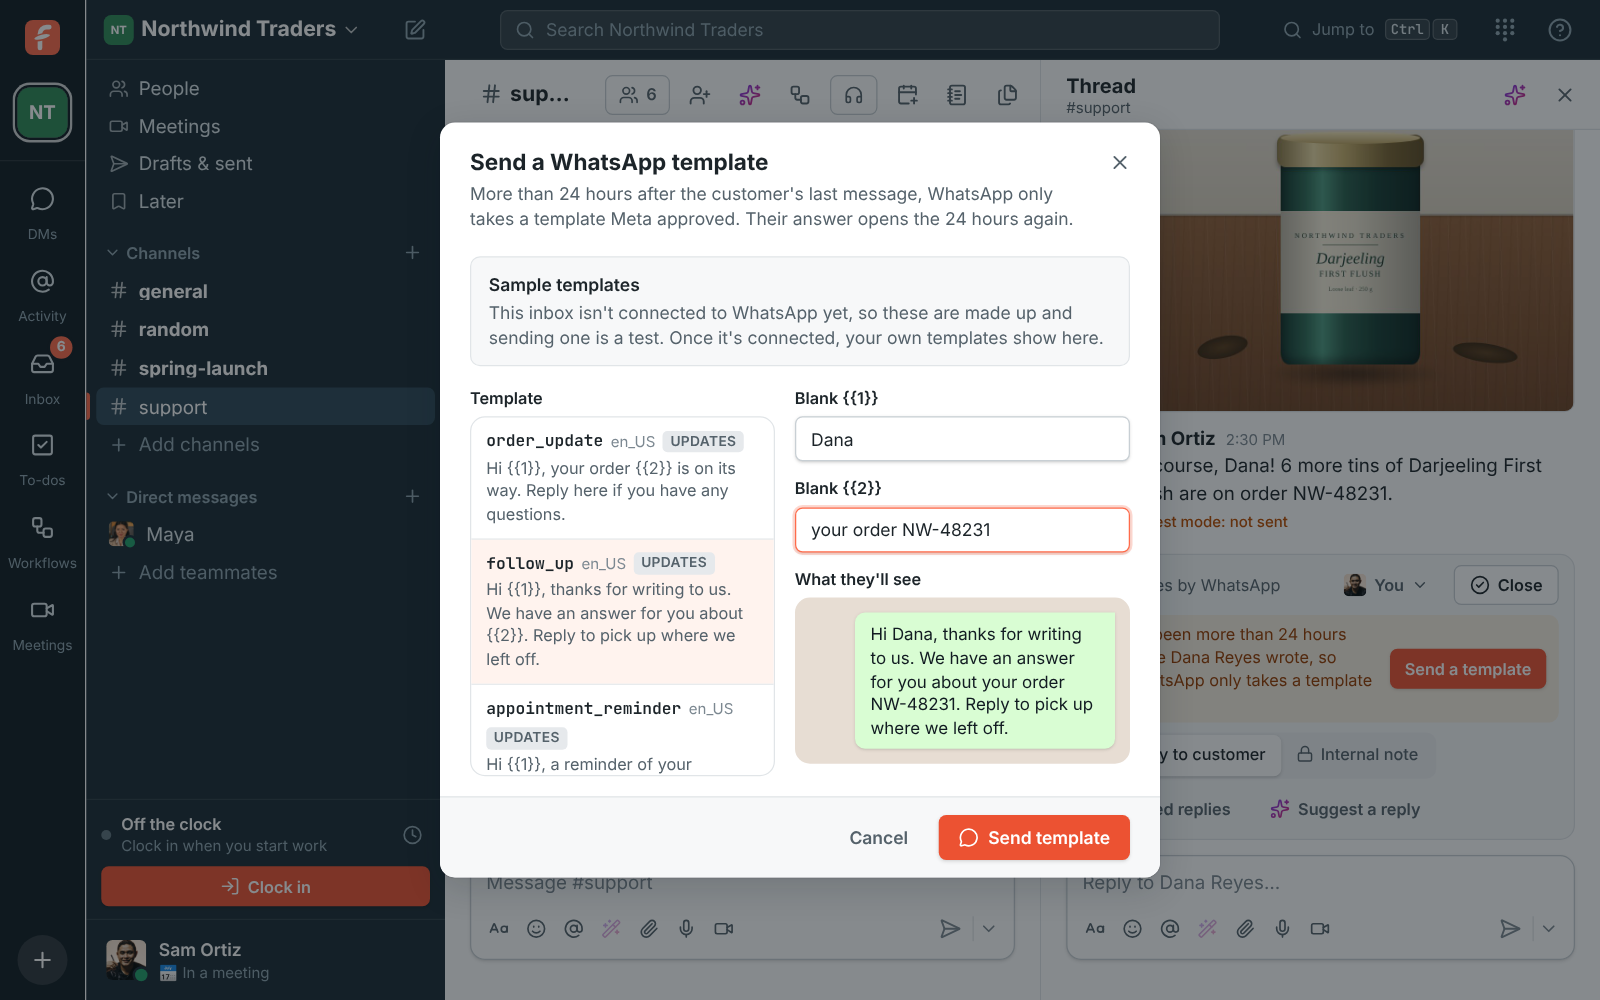Open To-dos in the left rail
The width and height of the screenshot is (1600, 1000).
click(x=42, y=460)
